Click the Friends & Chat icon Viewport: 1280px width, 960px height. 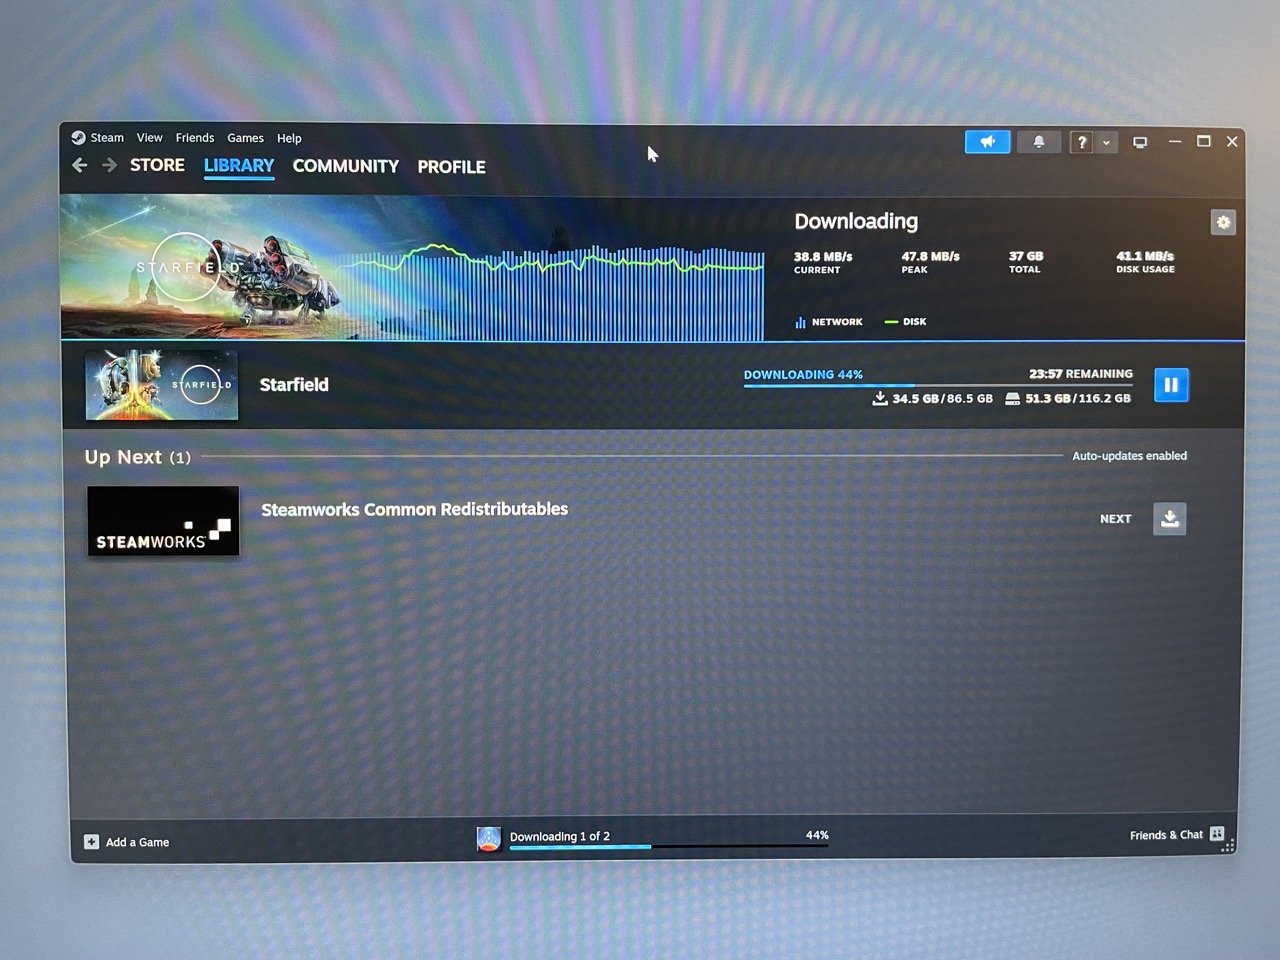click(1217, 834)
